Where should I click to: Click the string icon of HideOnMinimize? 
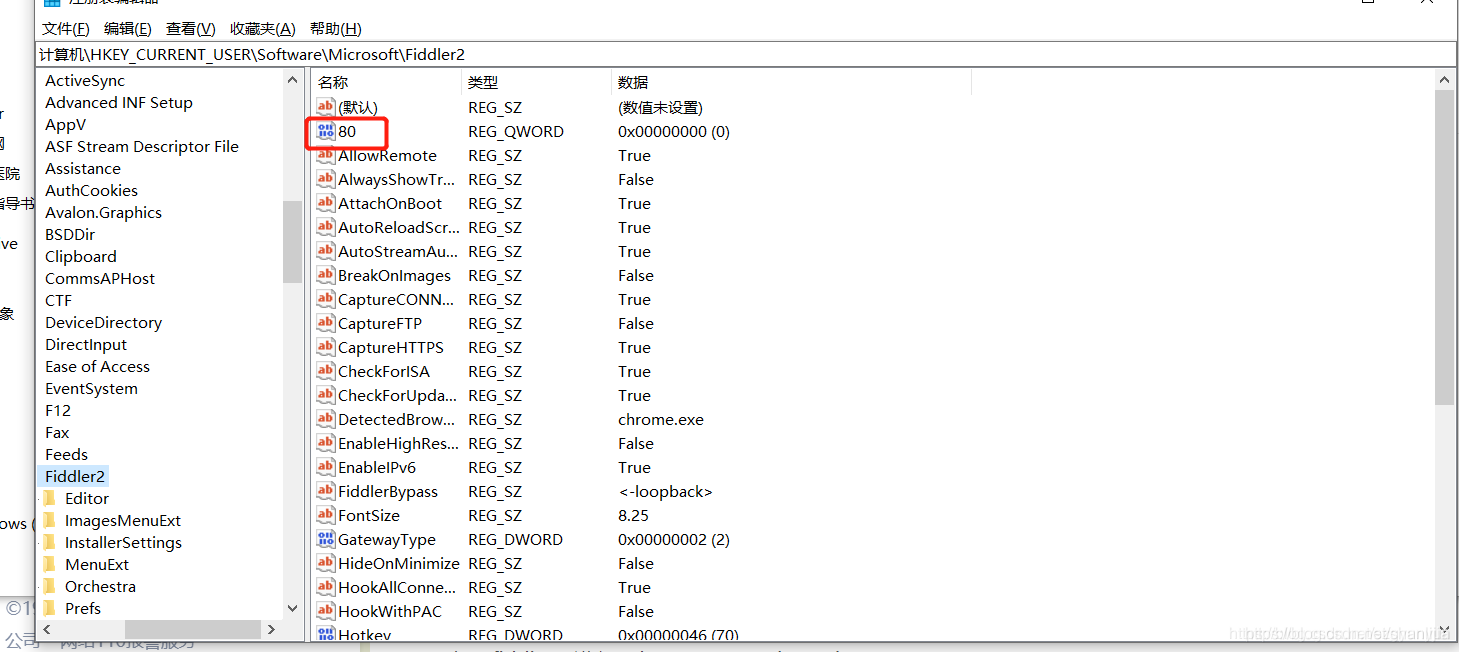coord(325,563)
